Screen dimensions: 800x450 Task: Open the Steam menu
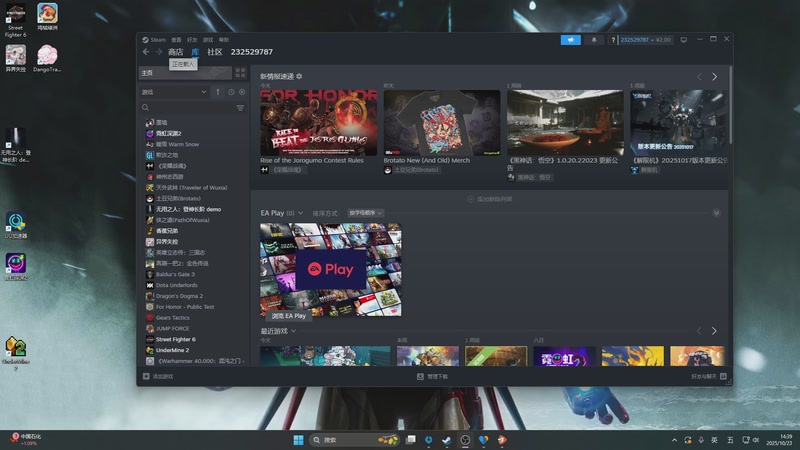[x=158, y=40]
